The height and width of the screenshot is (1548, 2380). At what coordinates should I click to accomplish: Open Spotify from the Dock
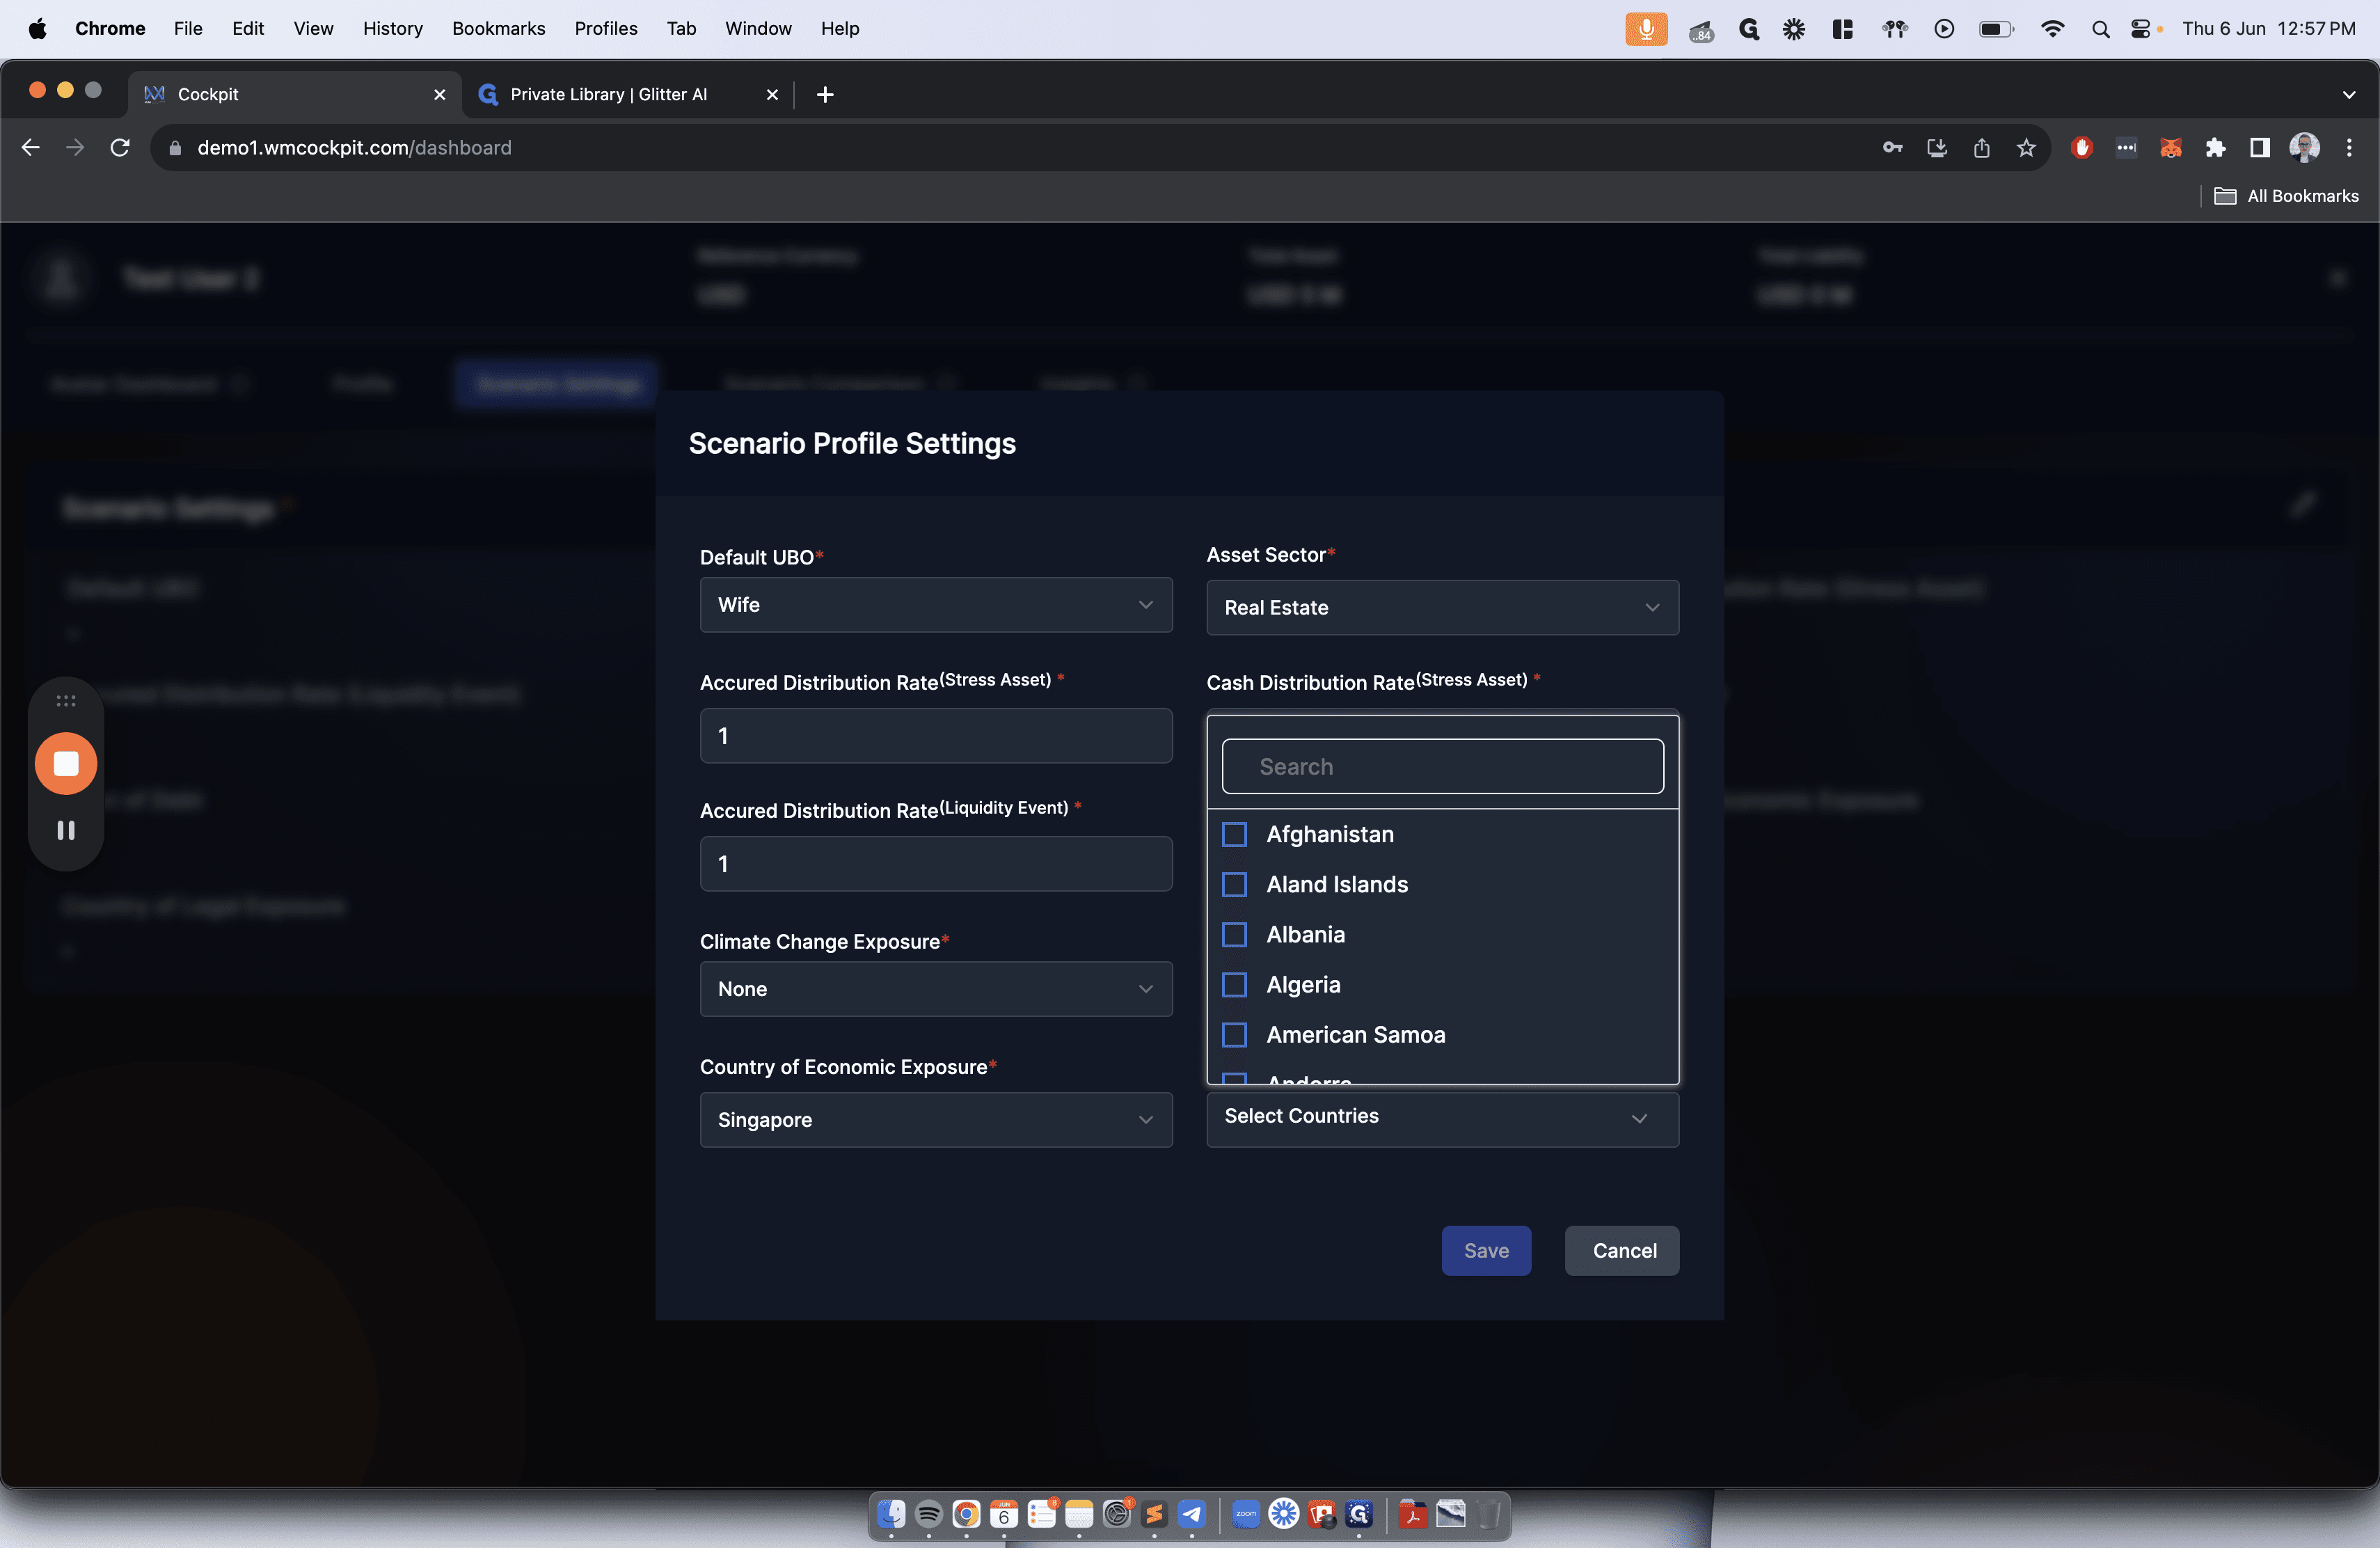click(x=928, y=1514)
